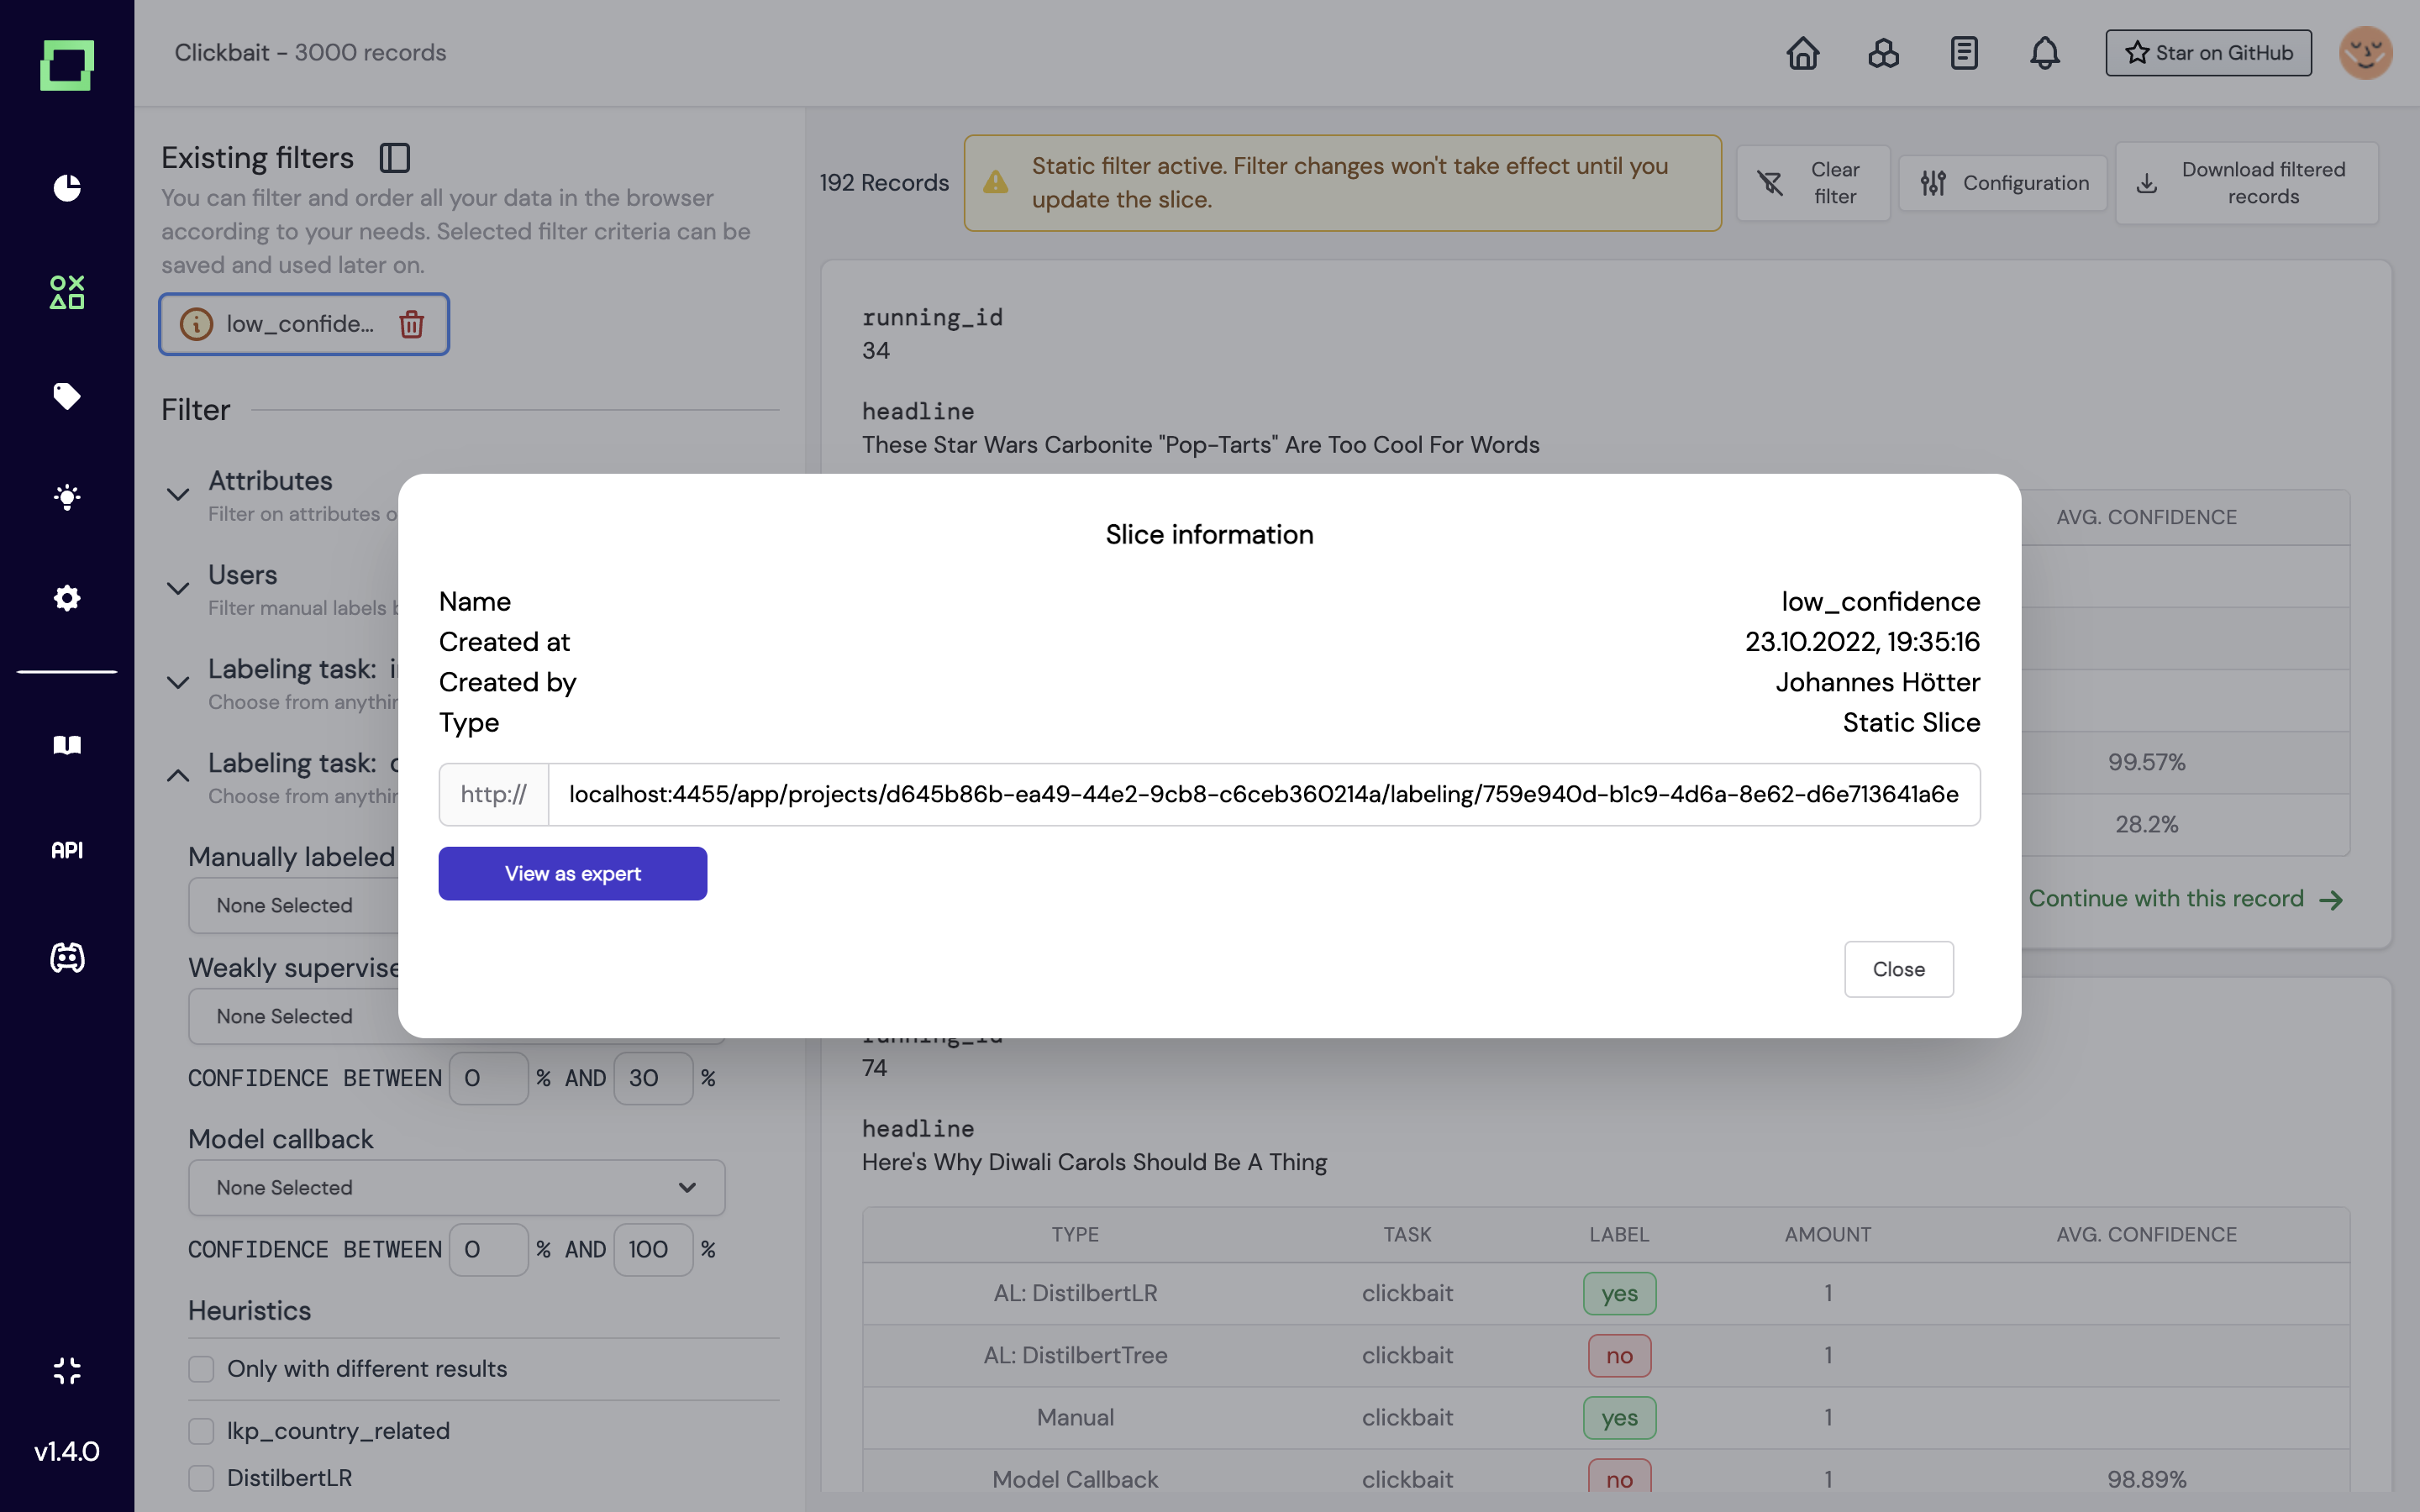
Task: Open the documentation page icon in header
Action: point(1963,53)
